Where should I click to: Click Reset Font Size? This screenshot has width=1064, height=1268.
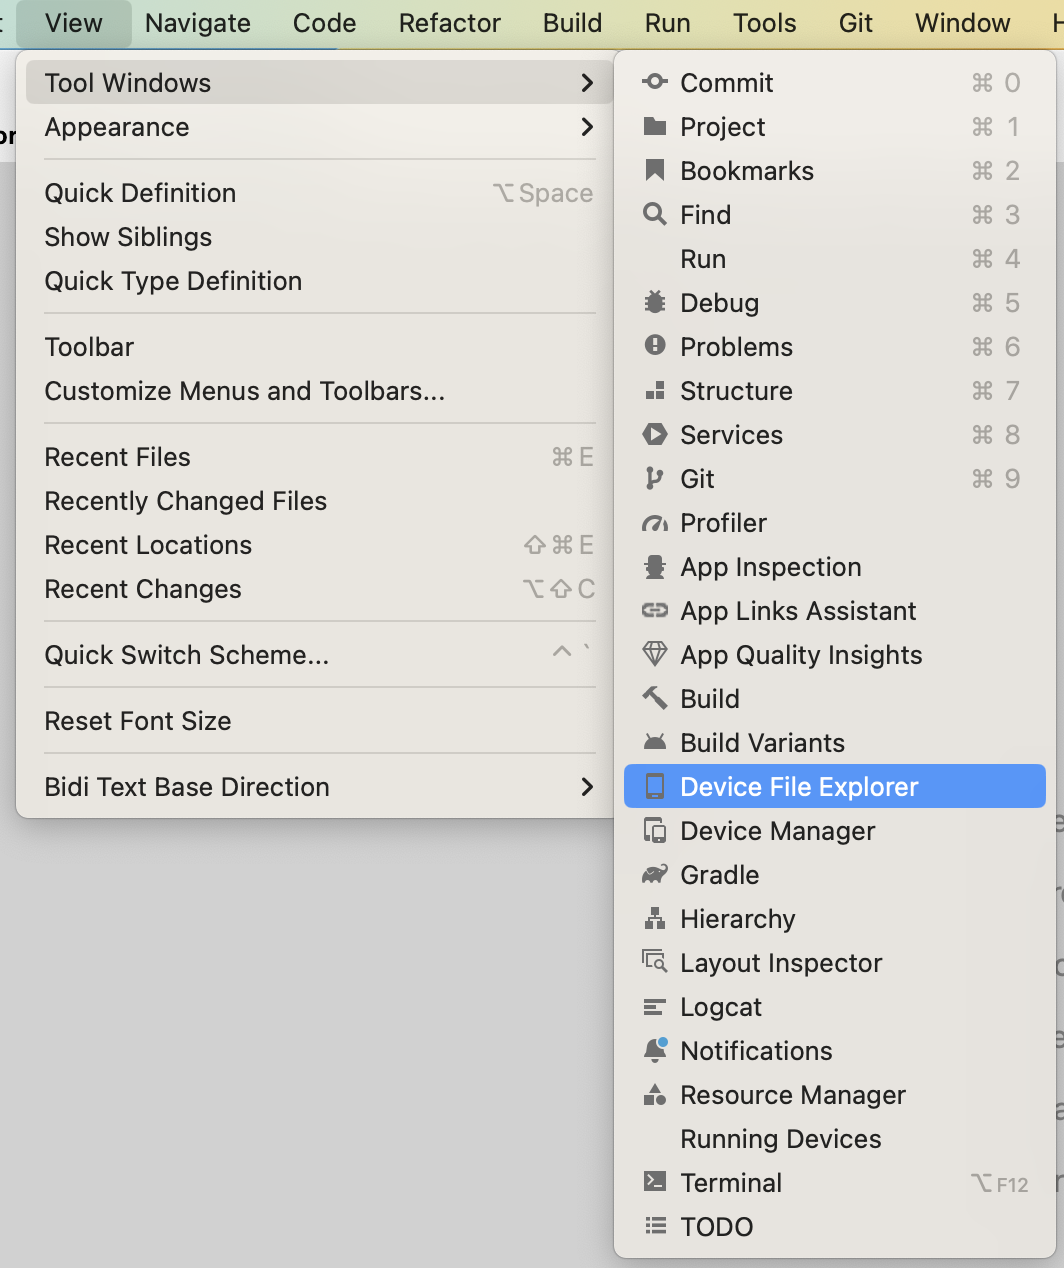(x=137, y=720)
